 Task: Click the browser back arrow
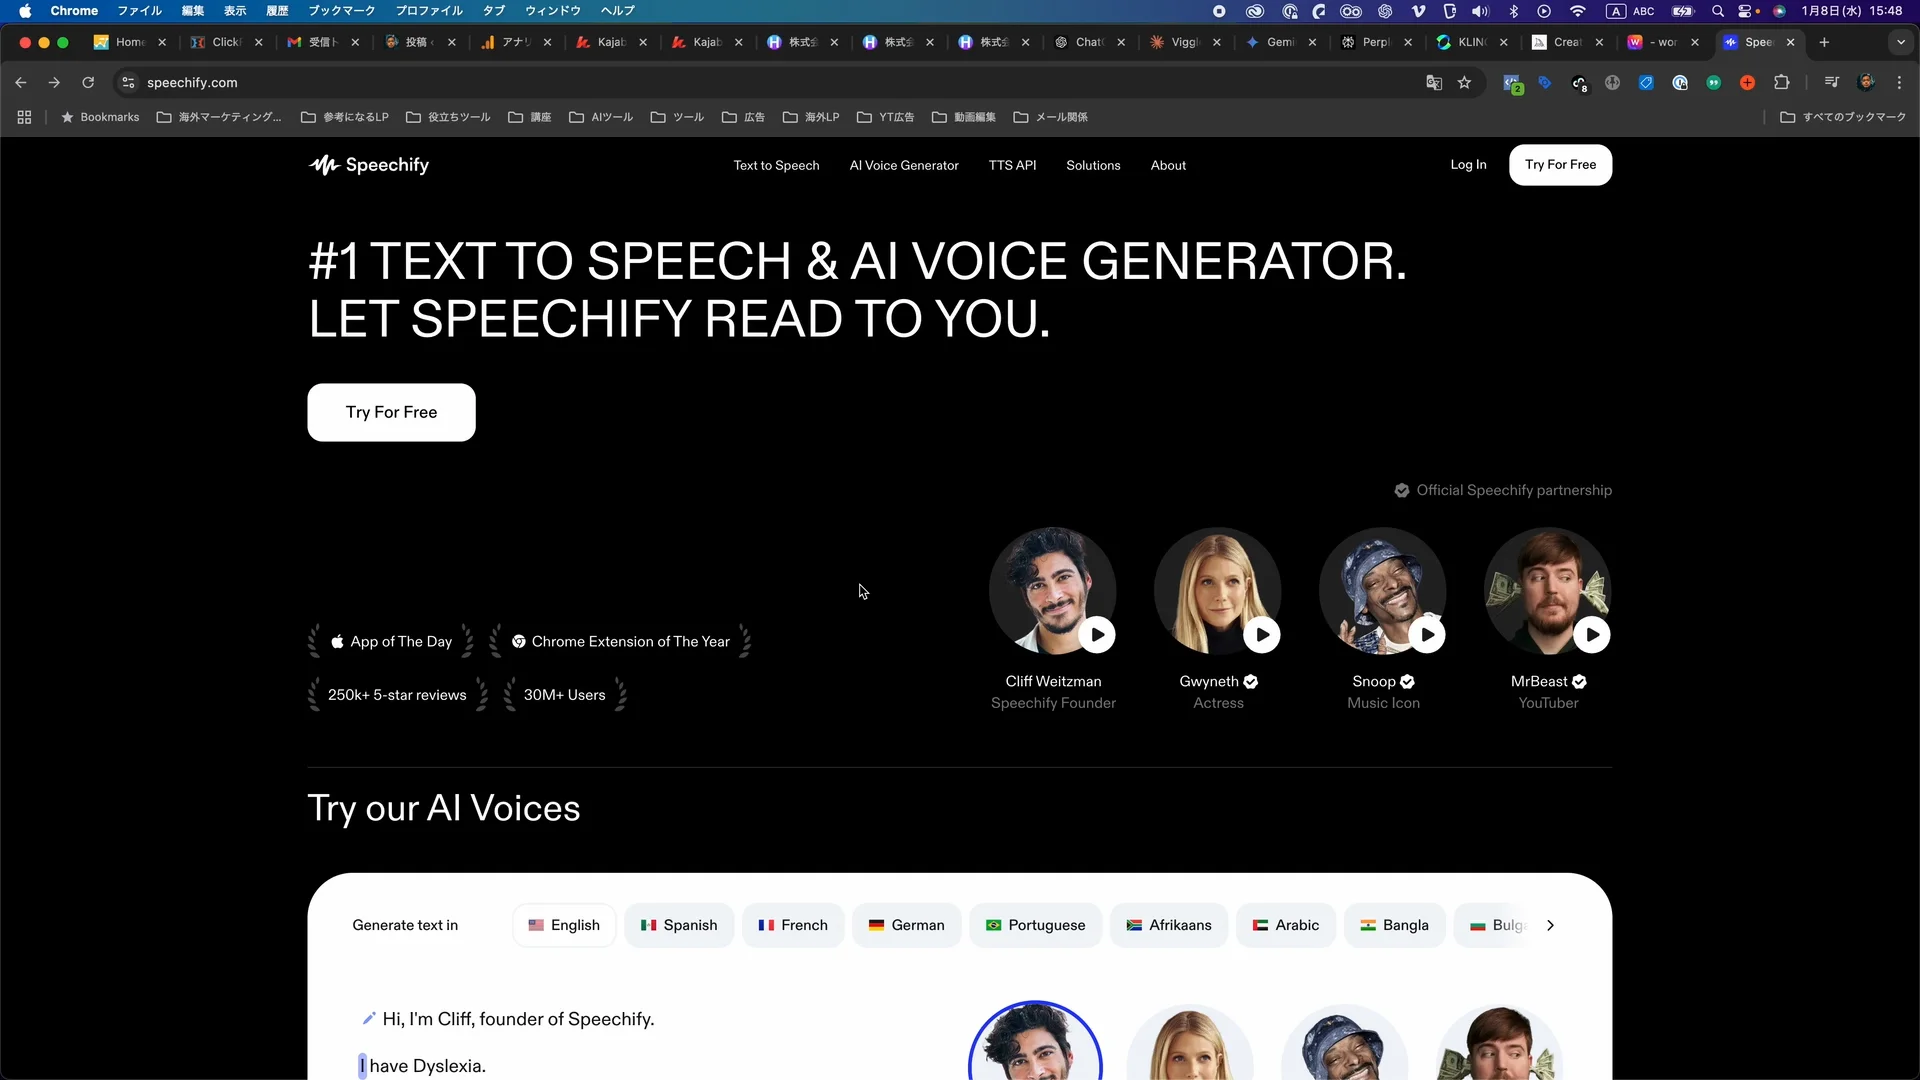click(x=21, y=83)
